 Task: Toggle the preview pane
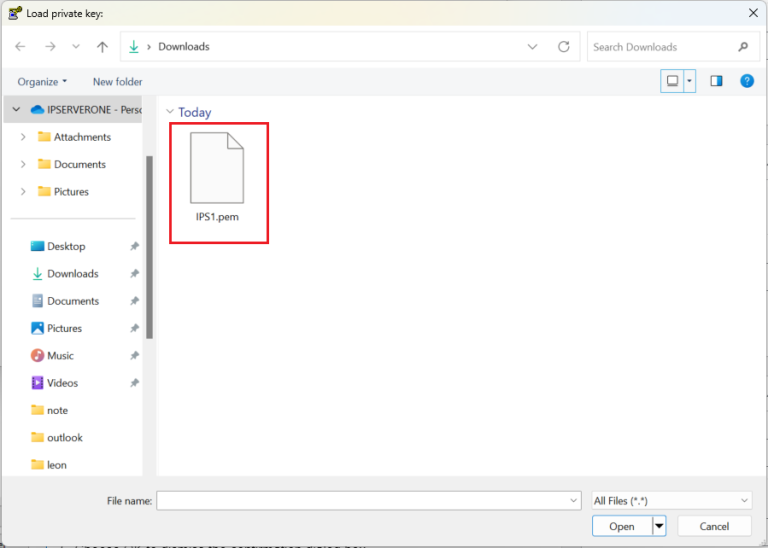716,81
